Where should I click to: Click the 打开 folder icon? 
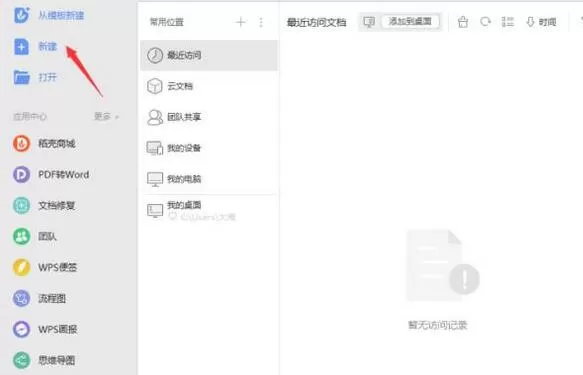22,77
